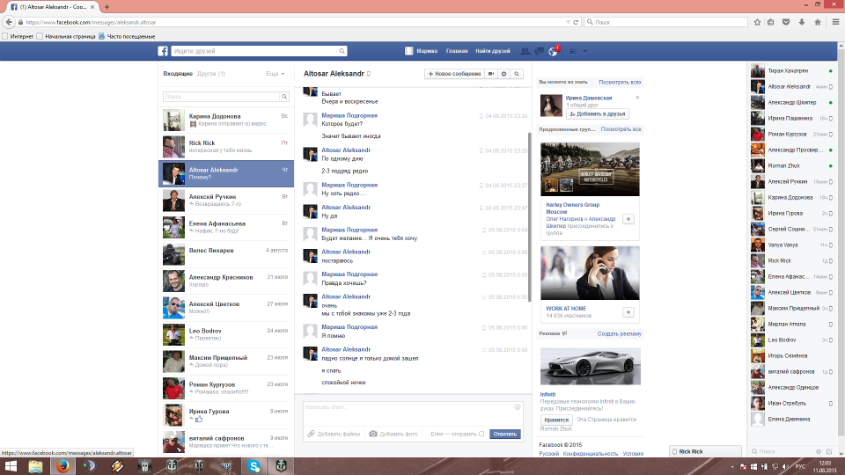Click the conversation scrollbar
The width and height of the screenshot is (845, 475).
[x=529, y=217]
